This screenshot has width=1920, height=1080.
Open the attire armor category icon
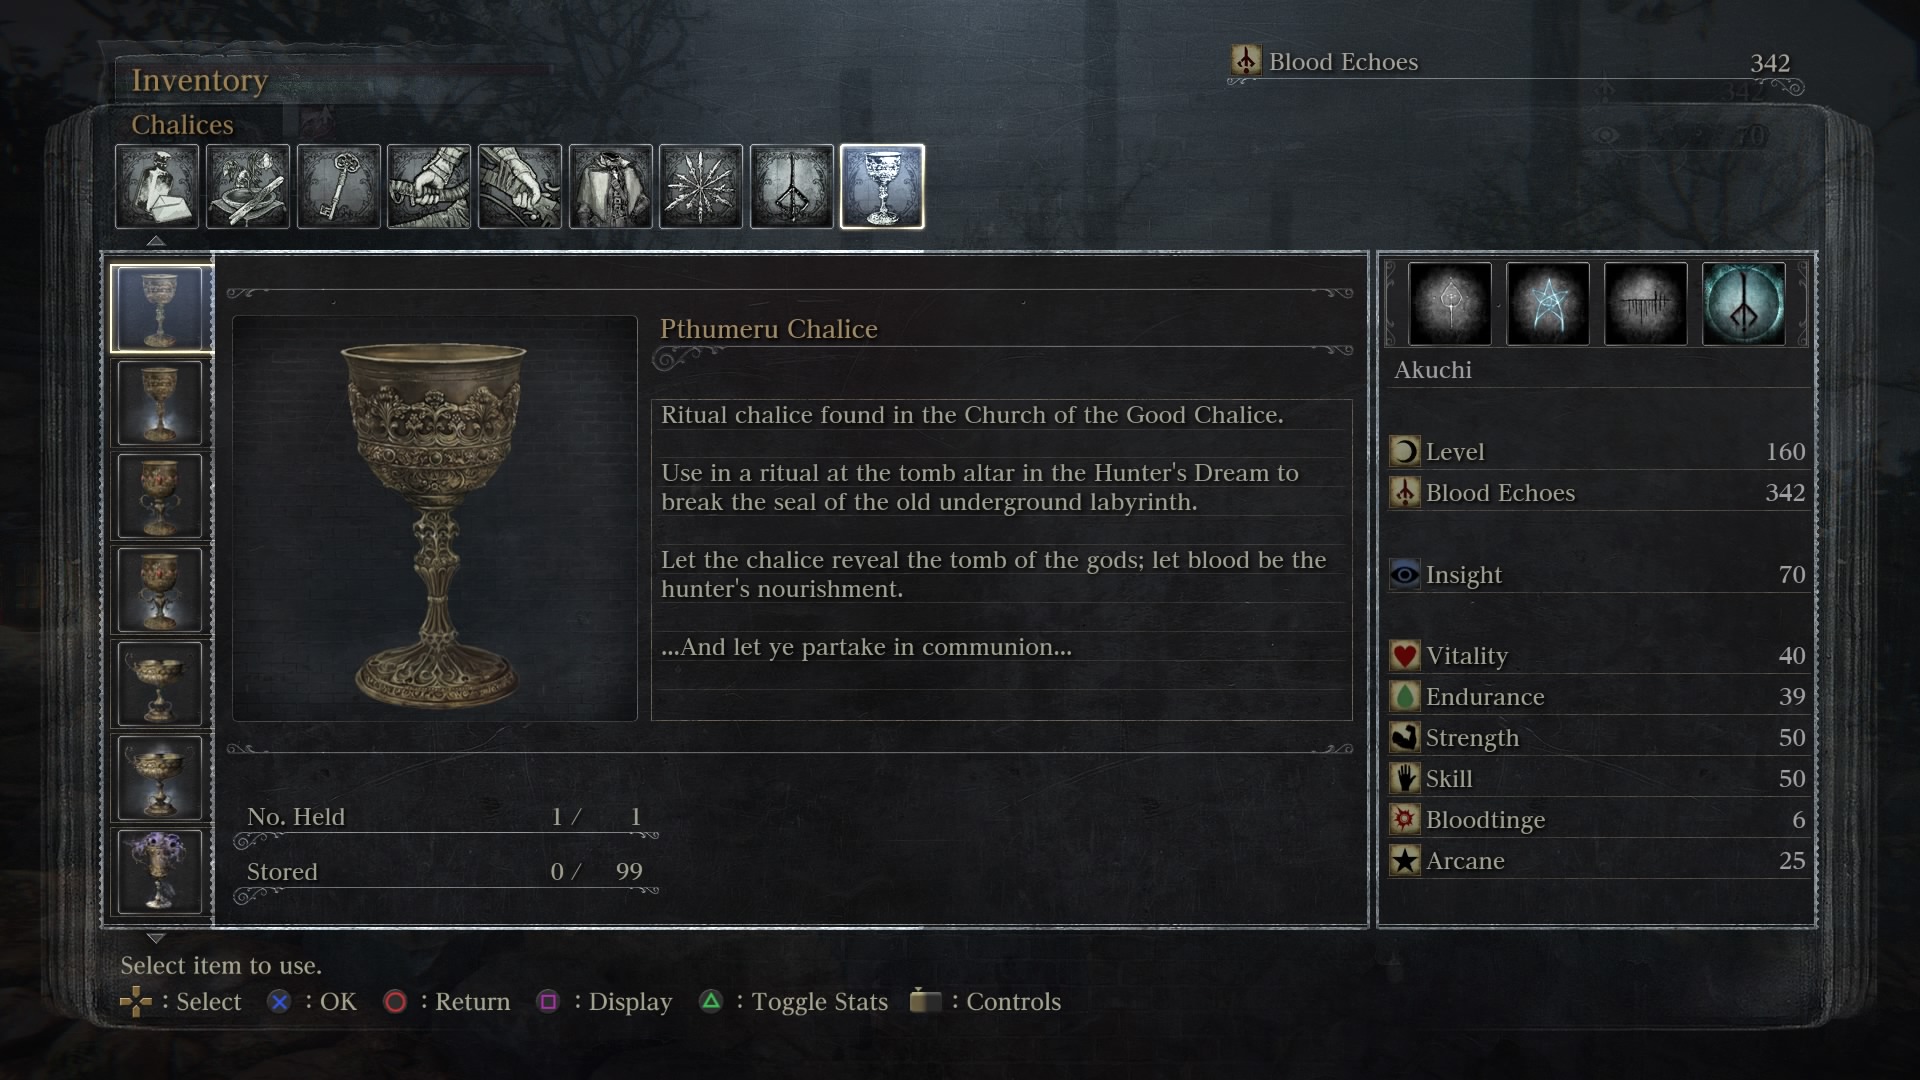click(611, 187)
